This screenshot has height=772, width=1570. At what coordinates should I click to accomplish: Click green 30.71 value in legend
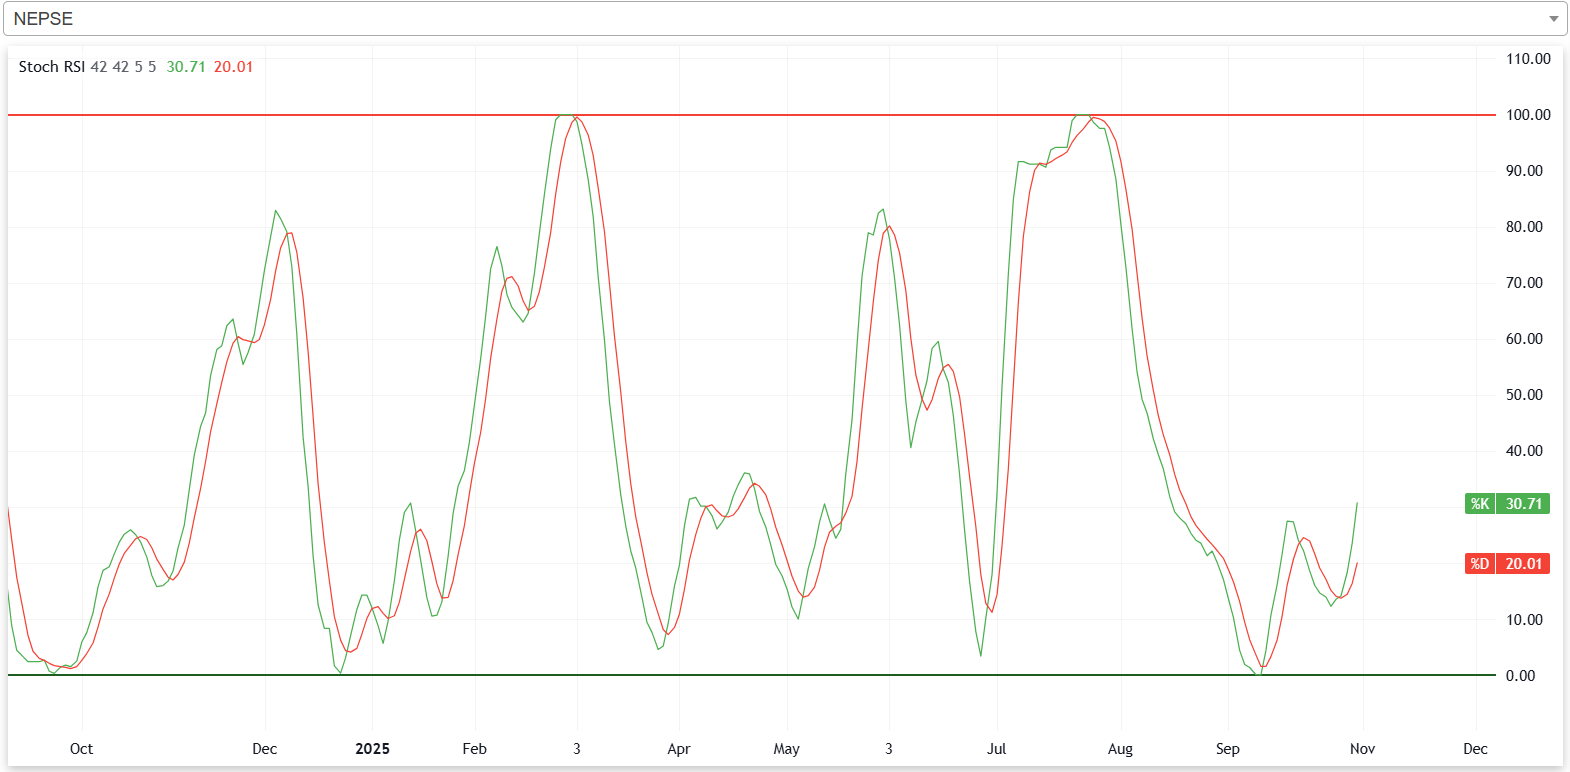(186, 67)
